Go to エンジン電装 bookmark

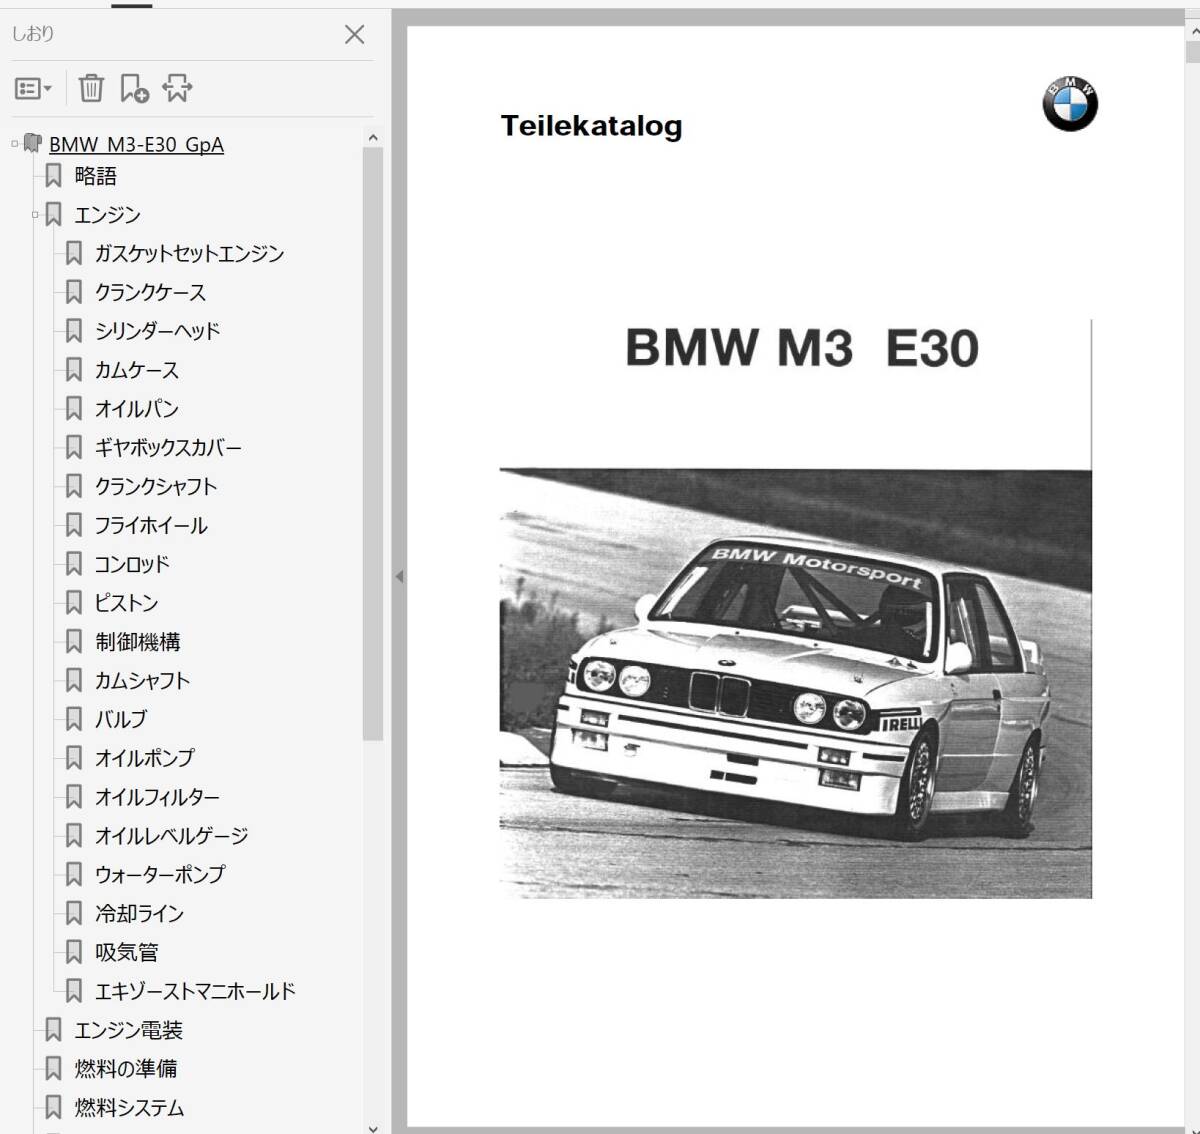click(128, 1031)
